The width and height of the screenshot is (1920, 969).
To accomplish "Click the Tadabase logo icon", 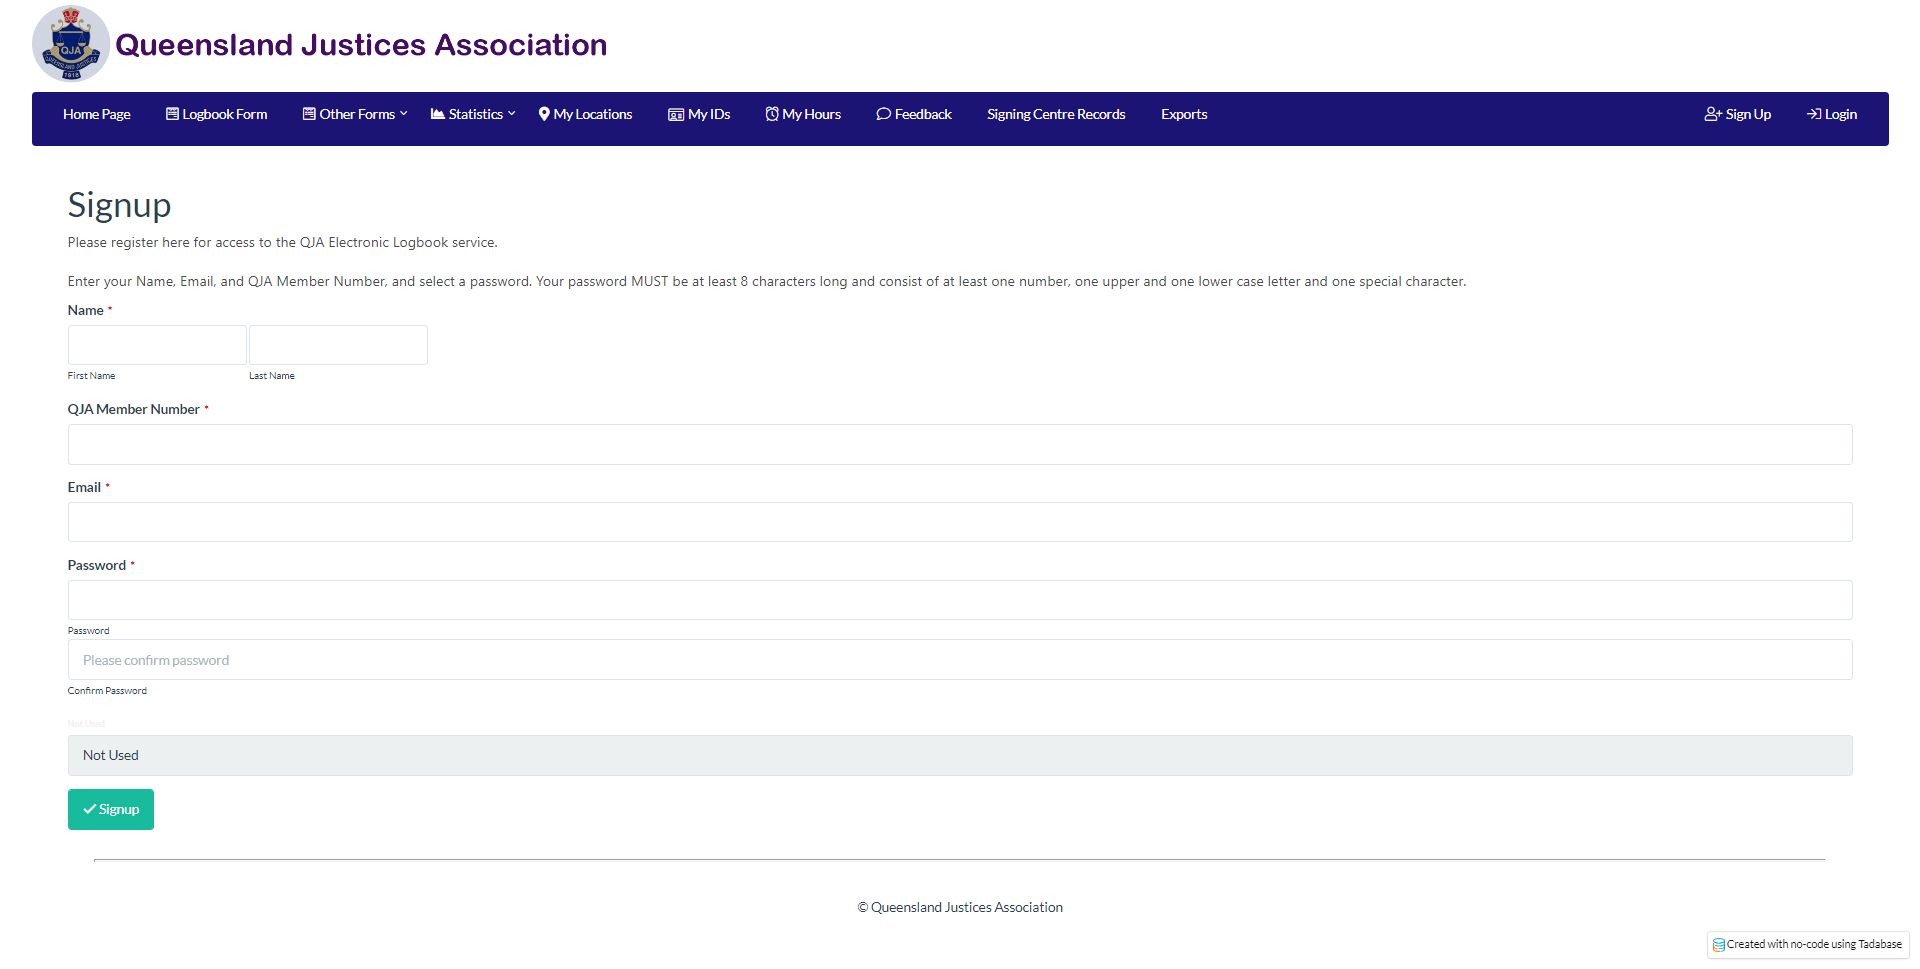I will (1719, 945).
